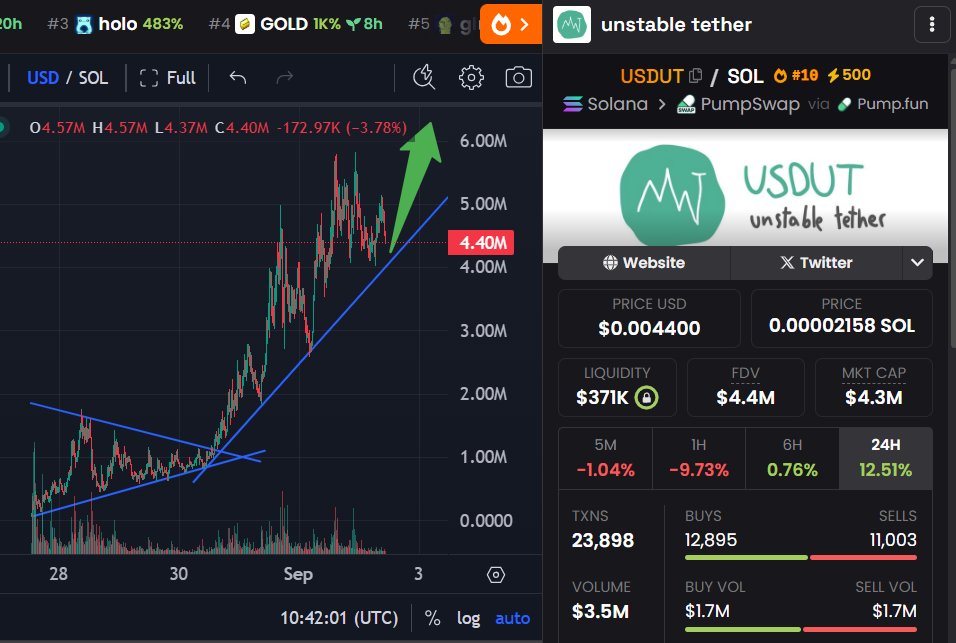Viewport: 956px width, 643px height.
Task: Toggle log scale on chart
Action: pyautogui.click(x=468, y=619)
